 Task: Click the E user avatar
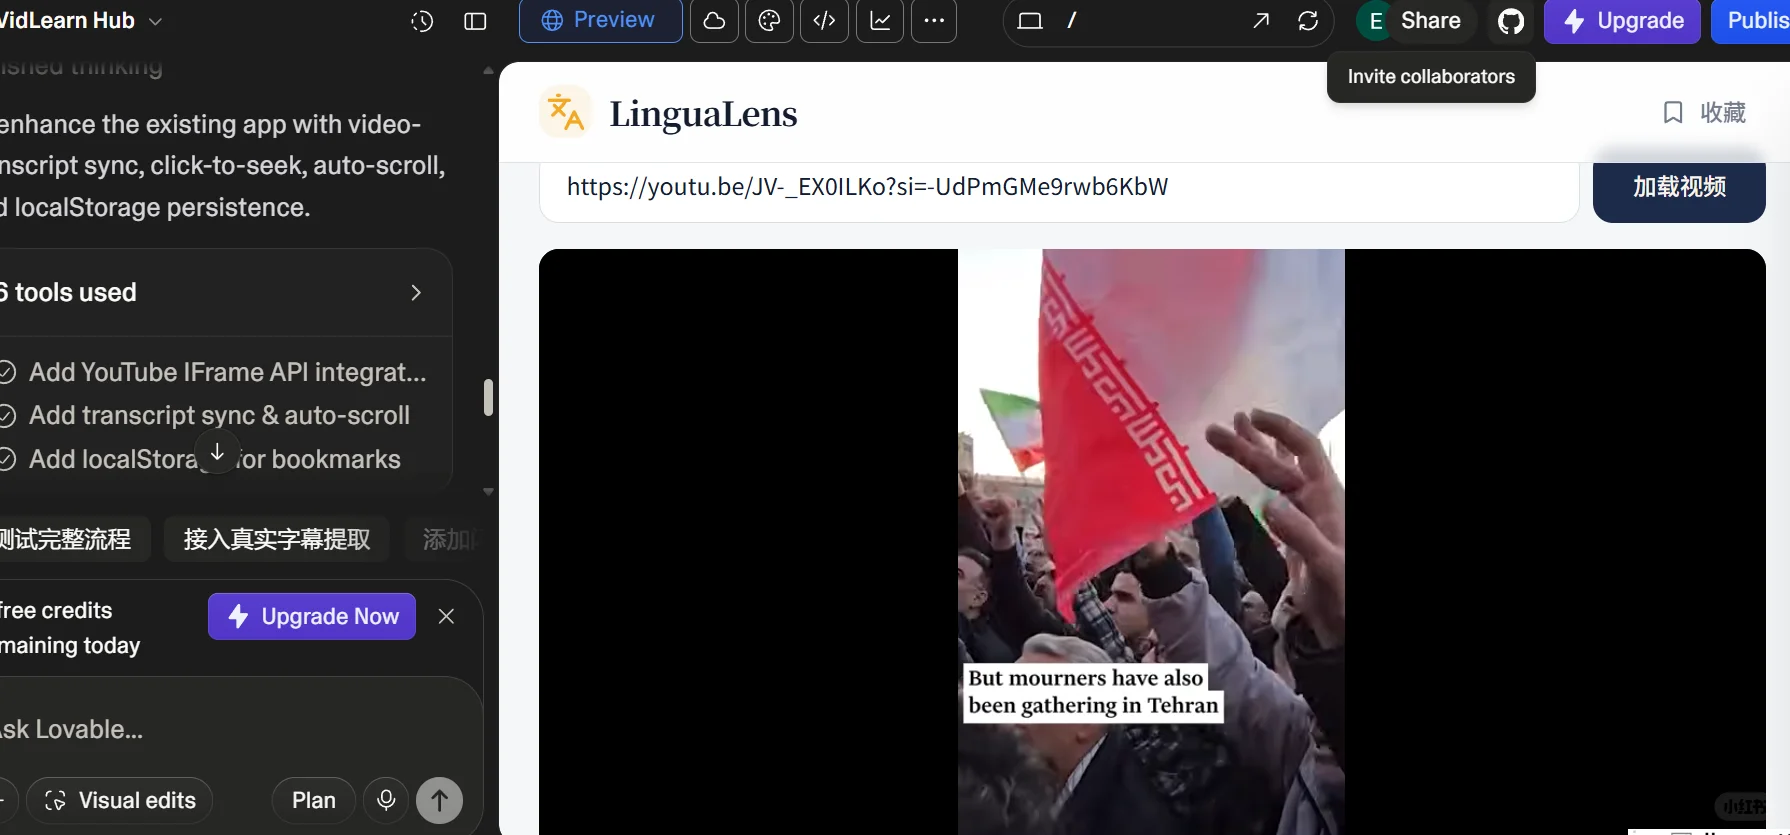pyautogui.click(x=1376, y=21)
